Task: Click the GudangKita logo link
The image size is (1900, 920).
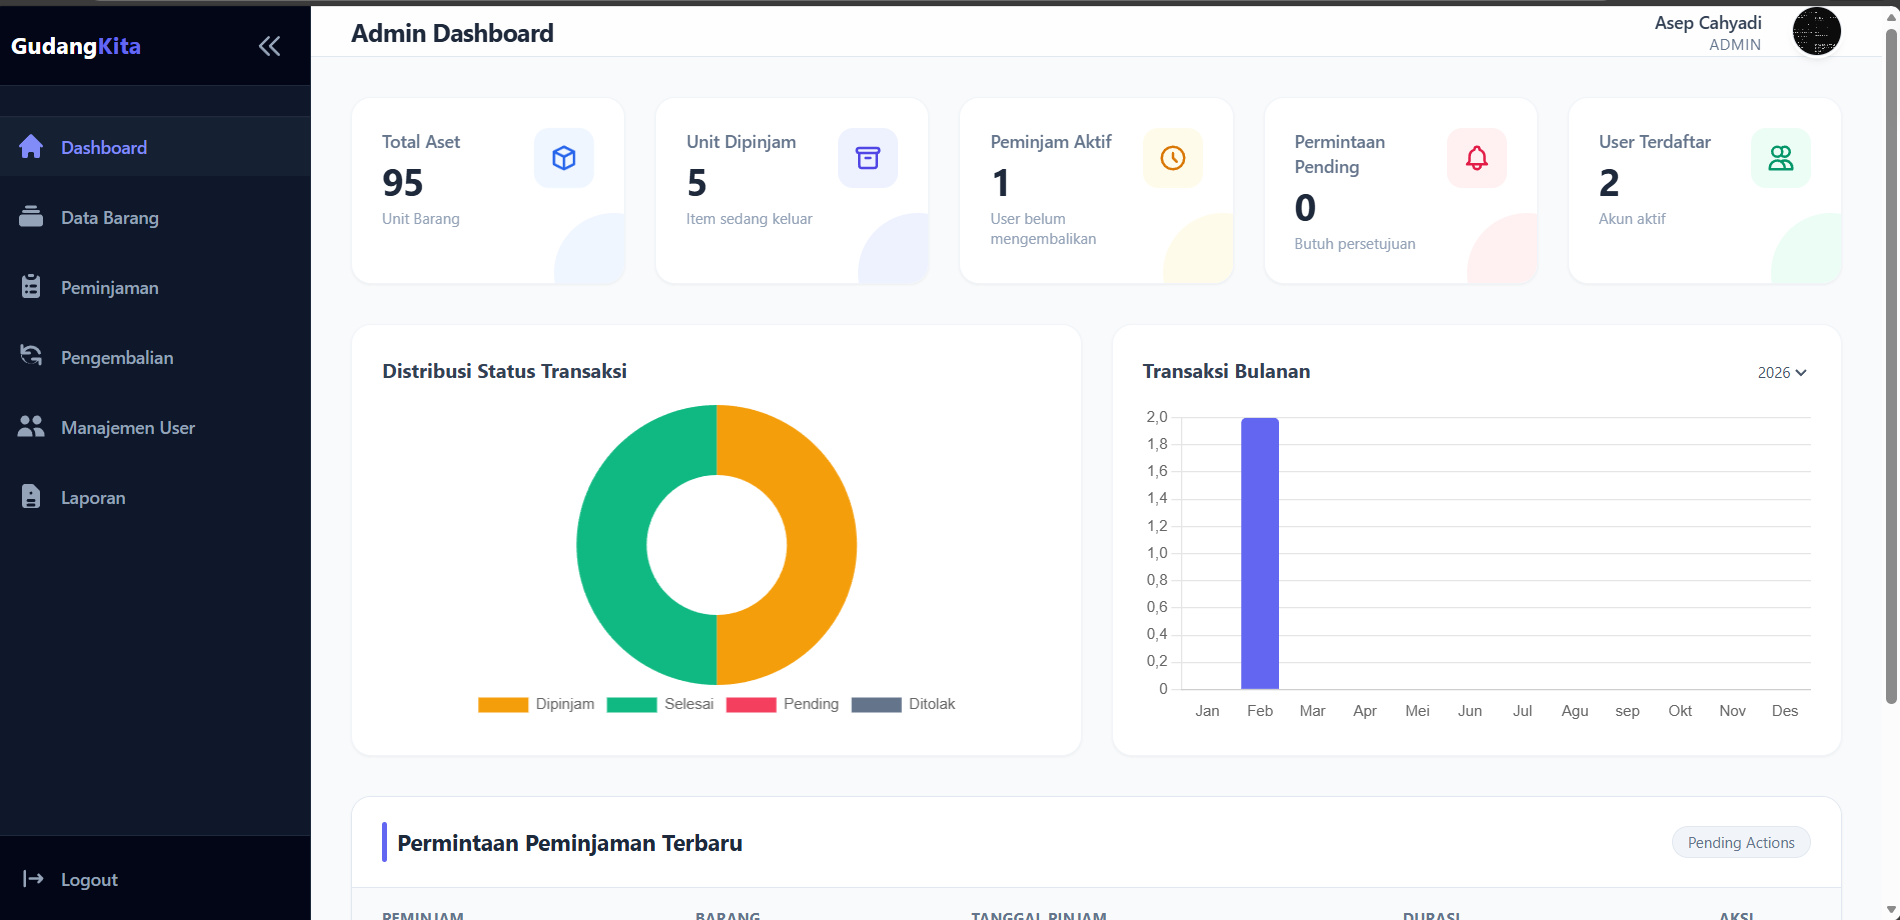Action: tap(76, 46)
